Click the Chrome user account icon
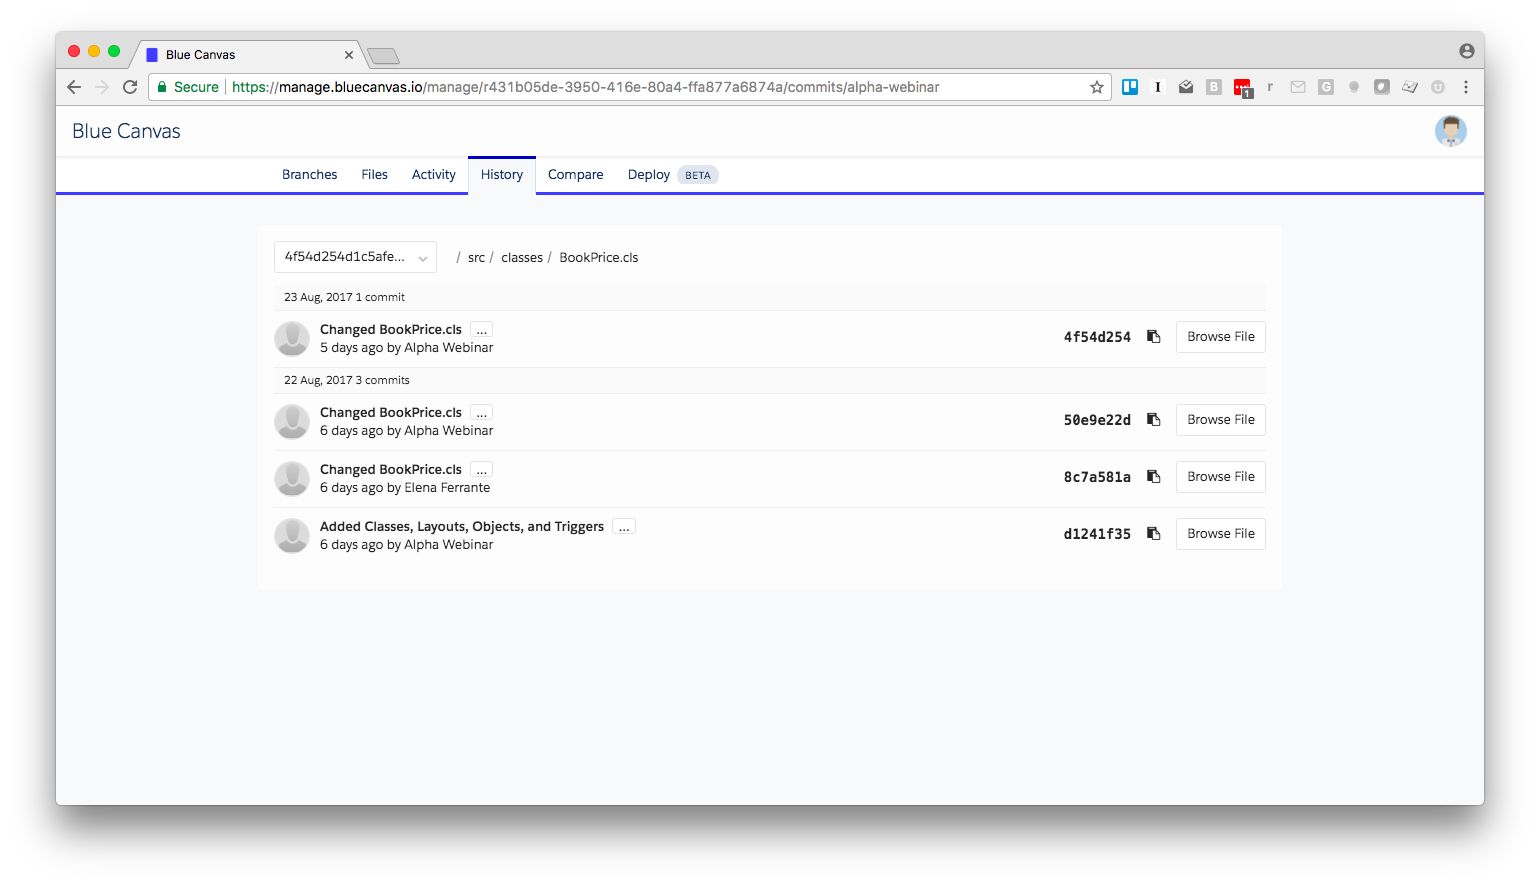This screenshot has height=885, width=1540. [1466, 51]
